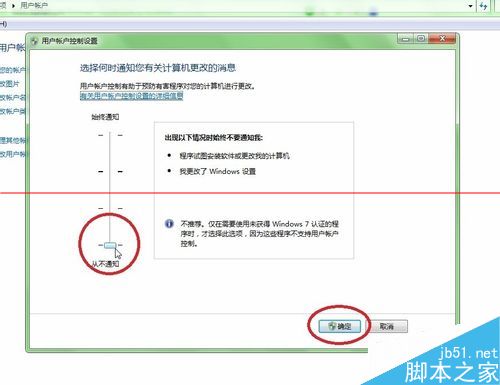Image resolution: width=500 pixels, height=385 pixels.
Task: Set the slider to the third notch
Action: pyautogui.click(x=110, y=208)
